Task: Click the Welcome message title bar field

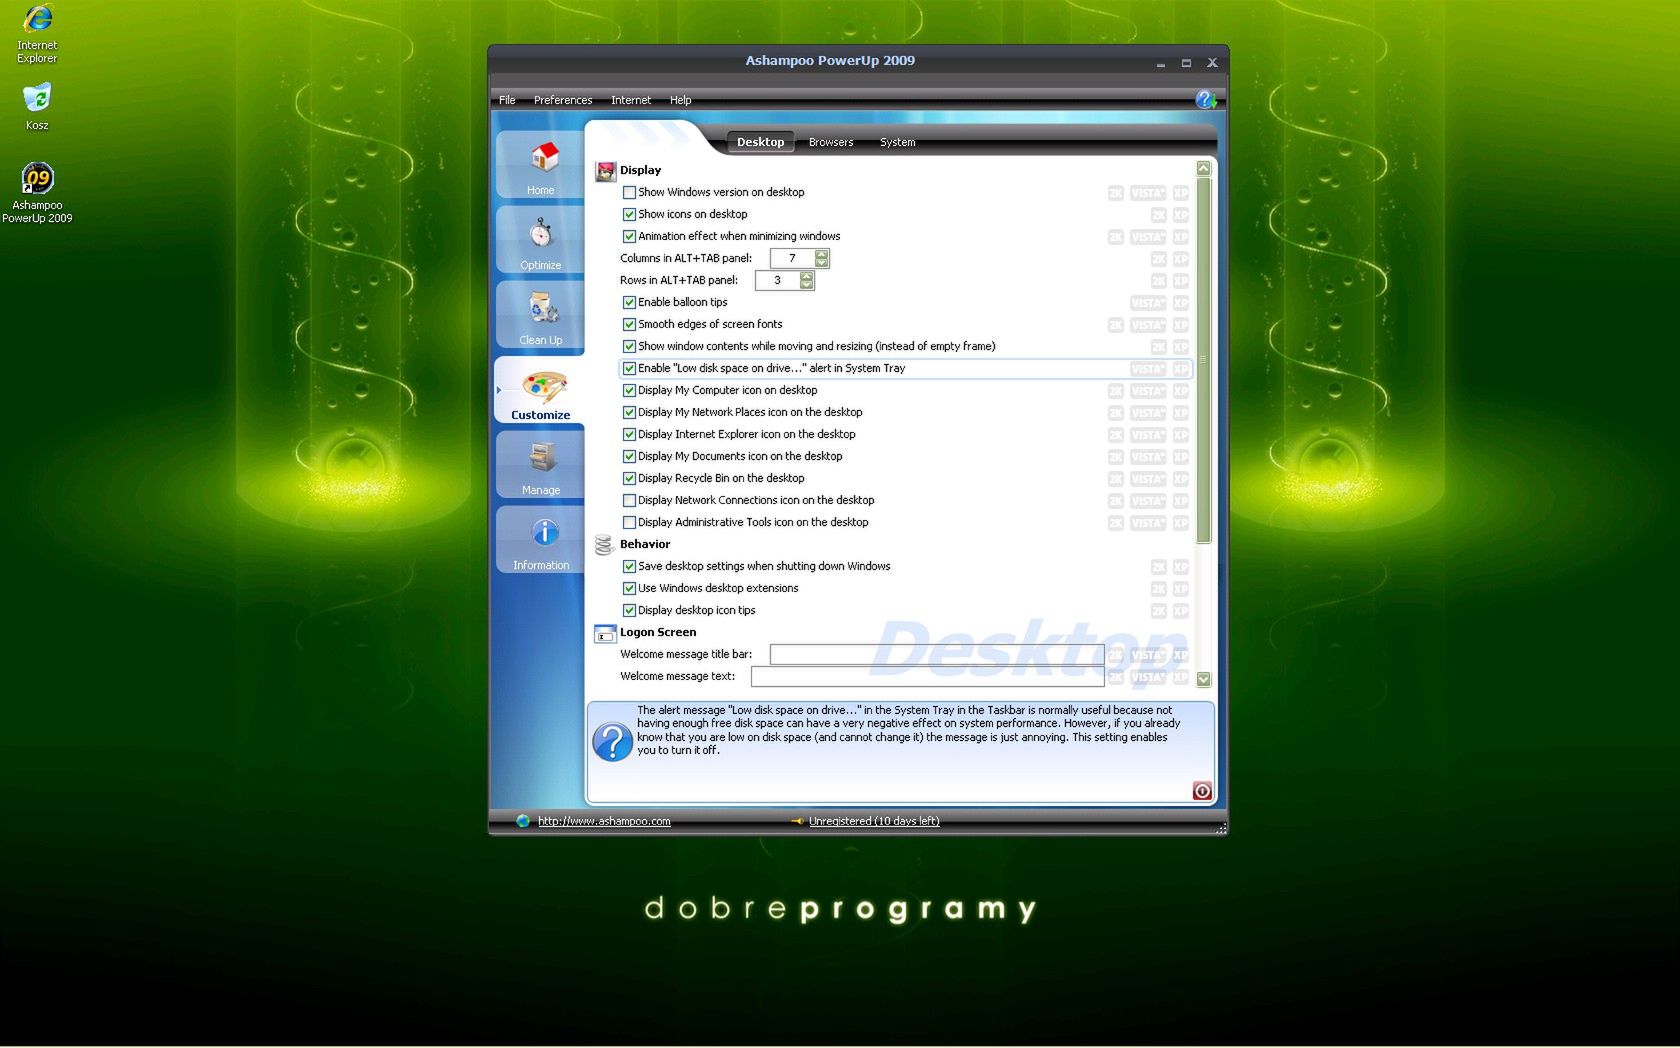Action: click(937, 654)
